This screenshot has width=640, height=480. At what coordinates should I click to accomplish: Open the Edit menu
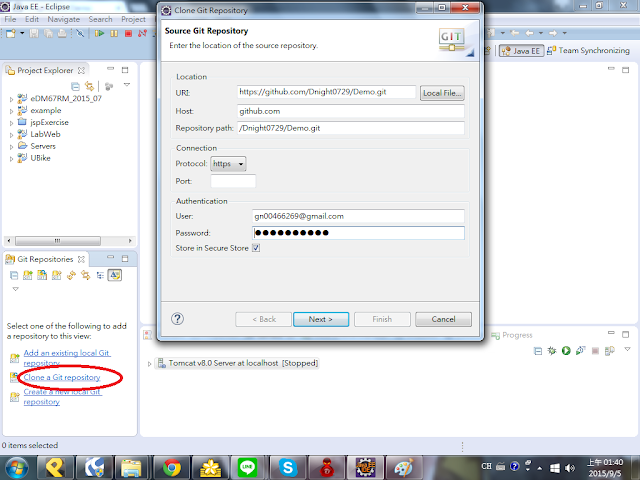click(x=32, y=19)
